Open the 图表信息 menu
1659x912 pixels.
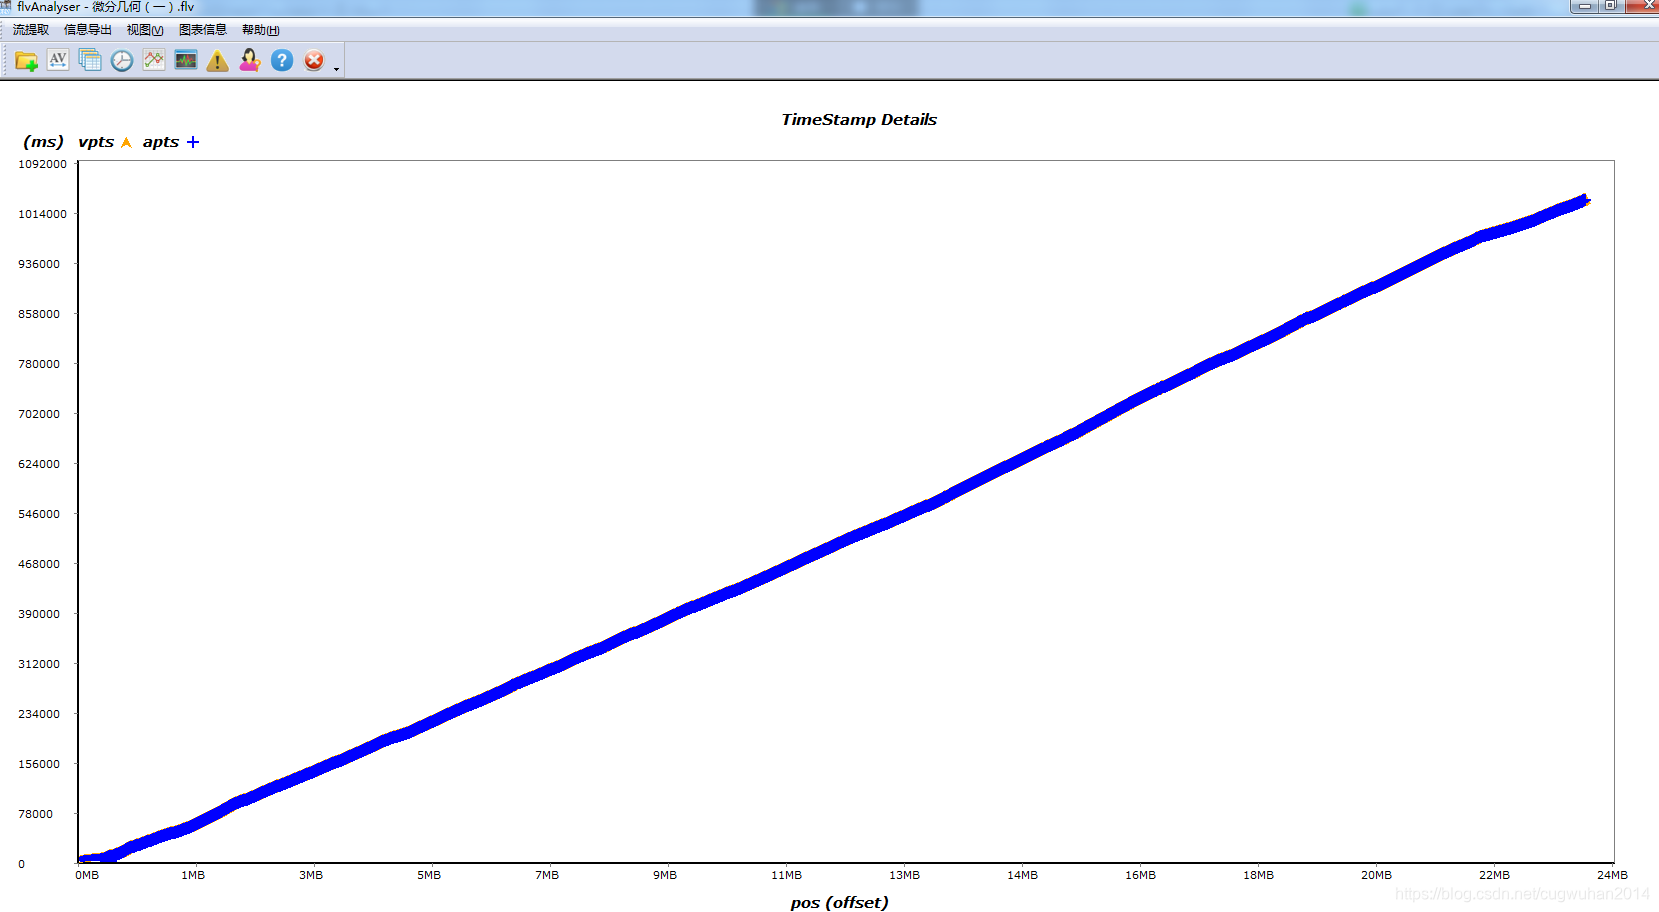pos(203,30)
